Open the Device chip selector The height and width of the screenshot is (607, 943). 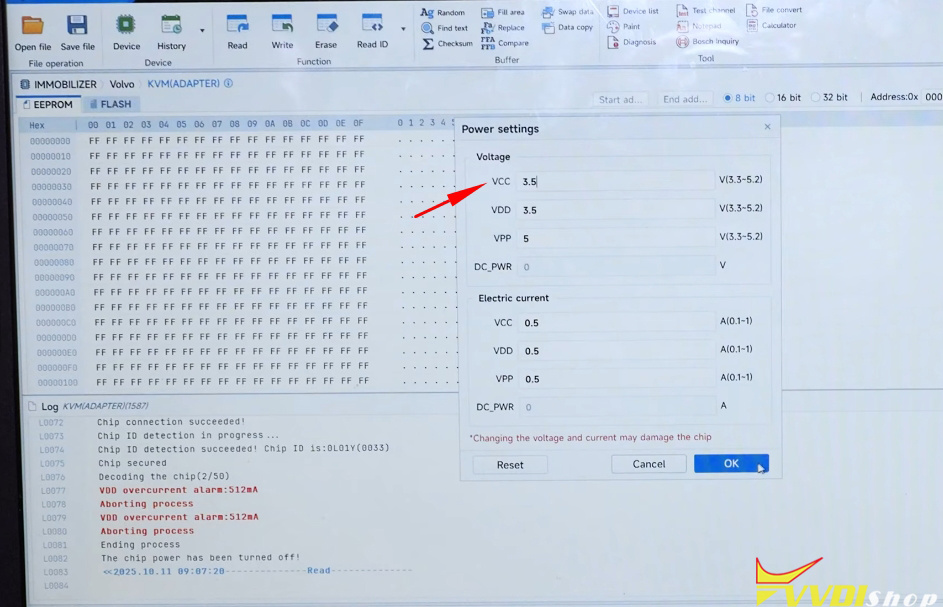coord(126,26)
